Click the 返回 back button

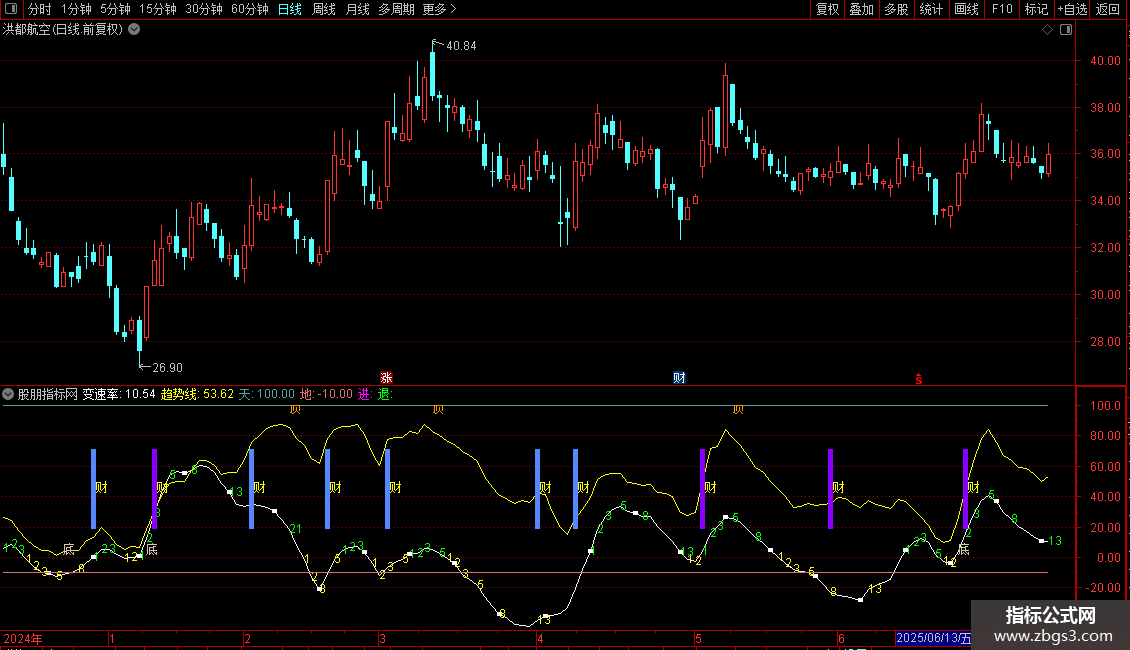[1108, 10]
